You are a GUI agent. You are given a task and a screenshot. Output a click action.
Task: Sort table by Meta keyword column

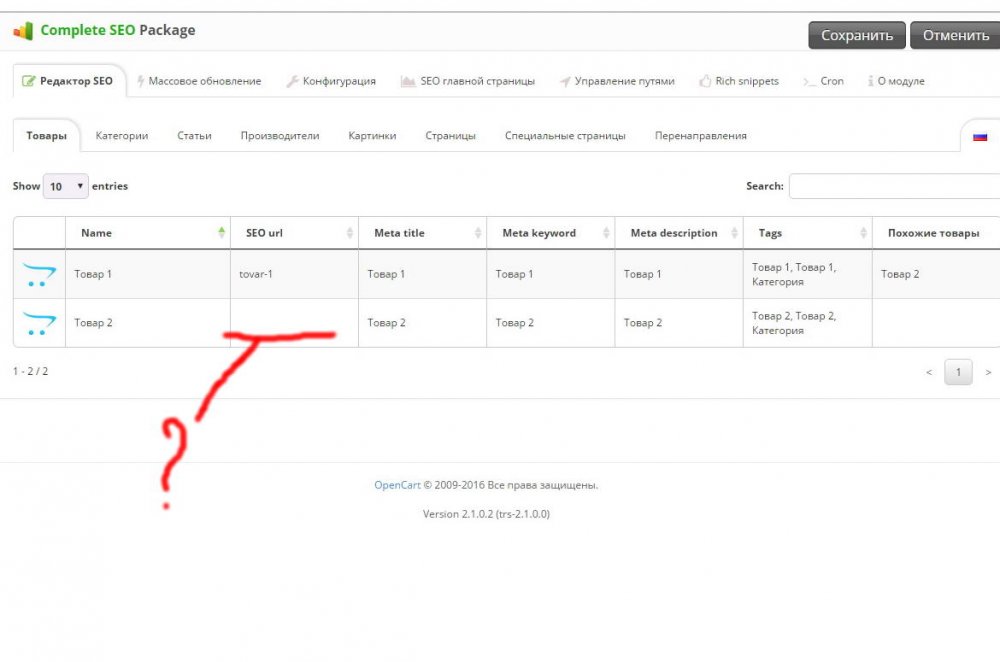coord(551,233)
